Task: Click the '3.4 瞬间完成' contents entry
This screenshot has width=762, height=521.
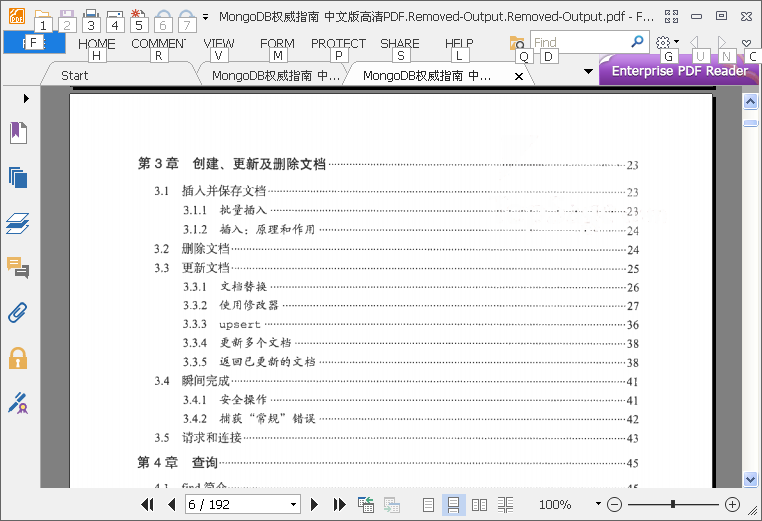Action: pos(191,381)
